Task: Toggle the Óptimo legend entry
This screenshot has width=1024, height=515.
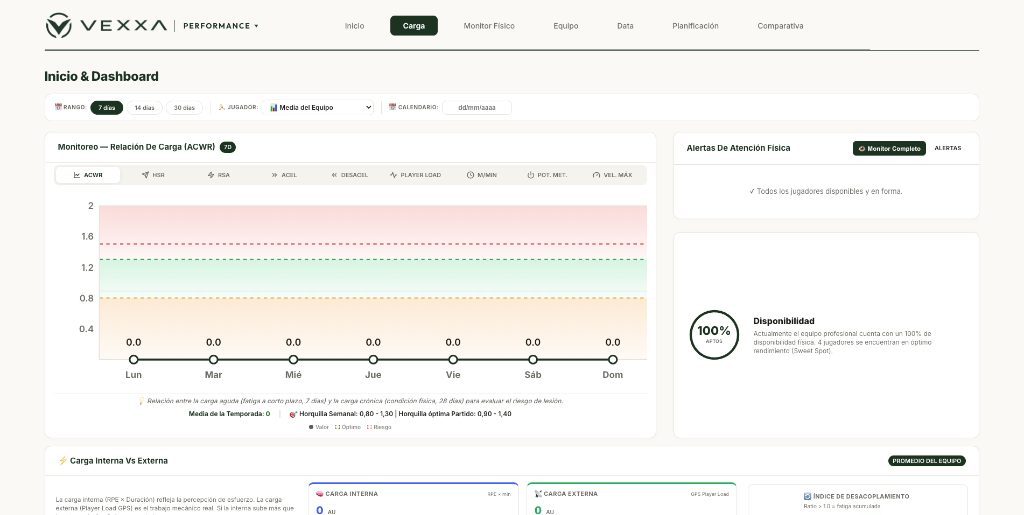Action: pyautogui.click(x=347, y=427)
